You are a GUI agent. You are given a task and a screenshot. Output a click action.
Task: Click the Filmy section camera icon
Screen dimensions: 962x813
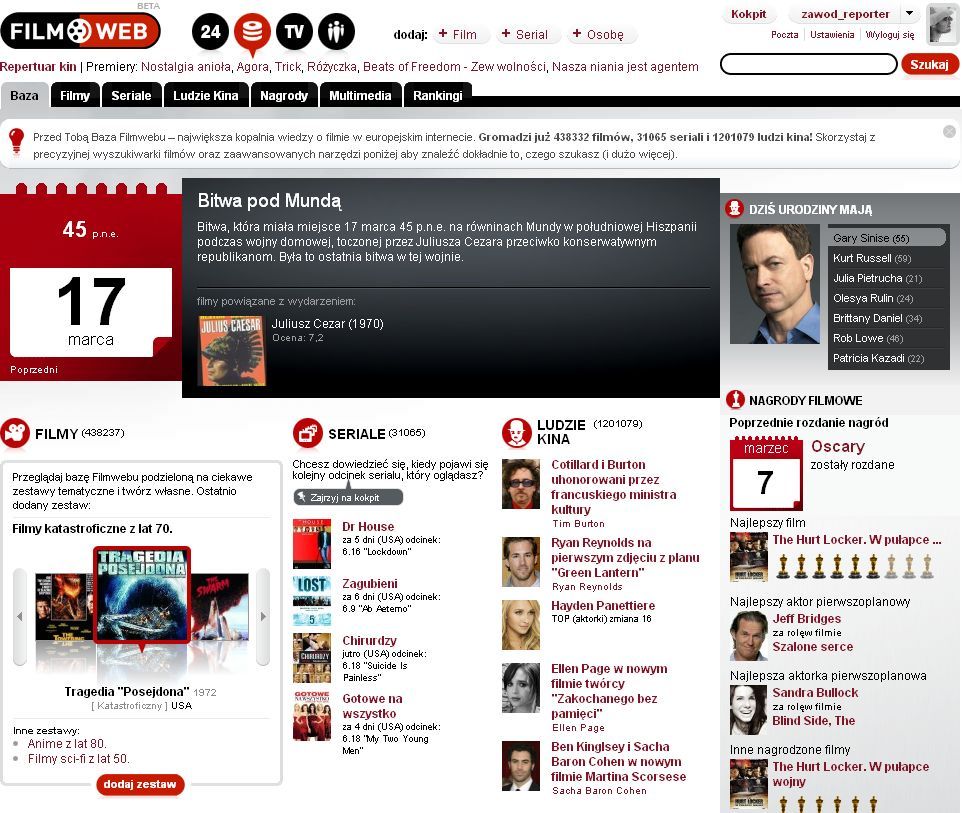coord(15,433)
